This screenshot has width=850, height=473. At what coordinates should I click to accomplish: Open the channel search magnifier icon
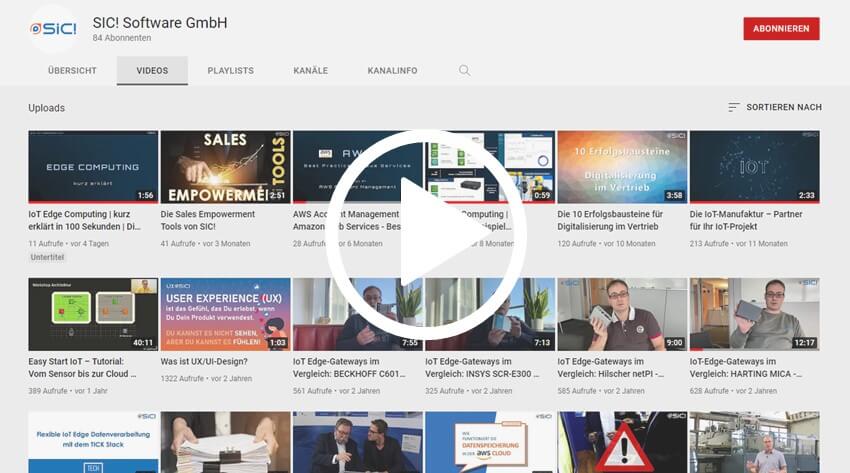click(x=464, y=70)
